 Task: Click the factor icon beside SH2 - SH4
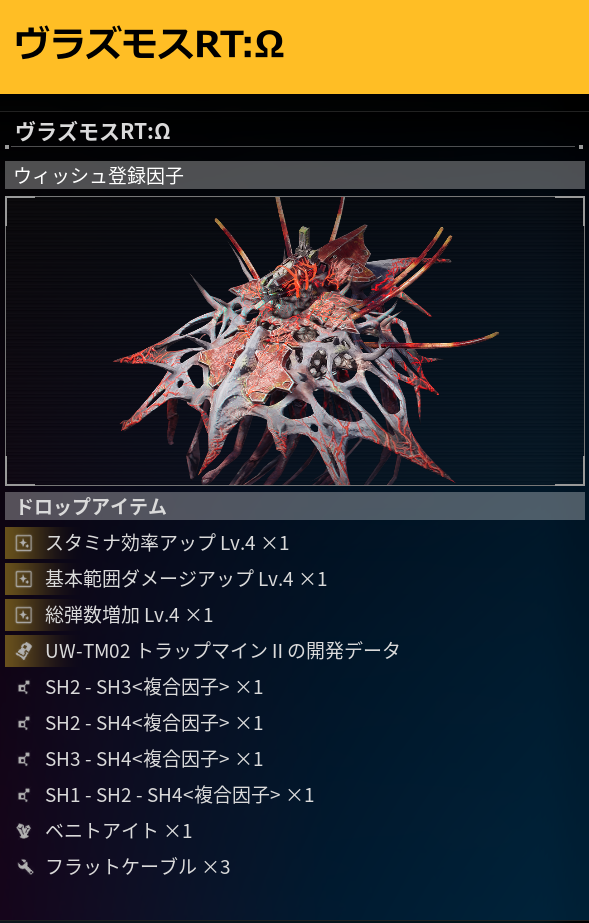(x=24, y=723)
